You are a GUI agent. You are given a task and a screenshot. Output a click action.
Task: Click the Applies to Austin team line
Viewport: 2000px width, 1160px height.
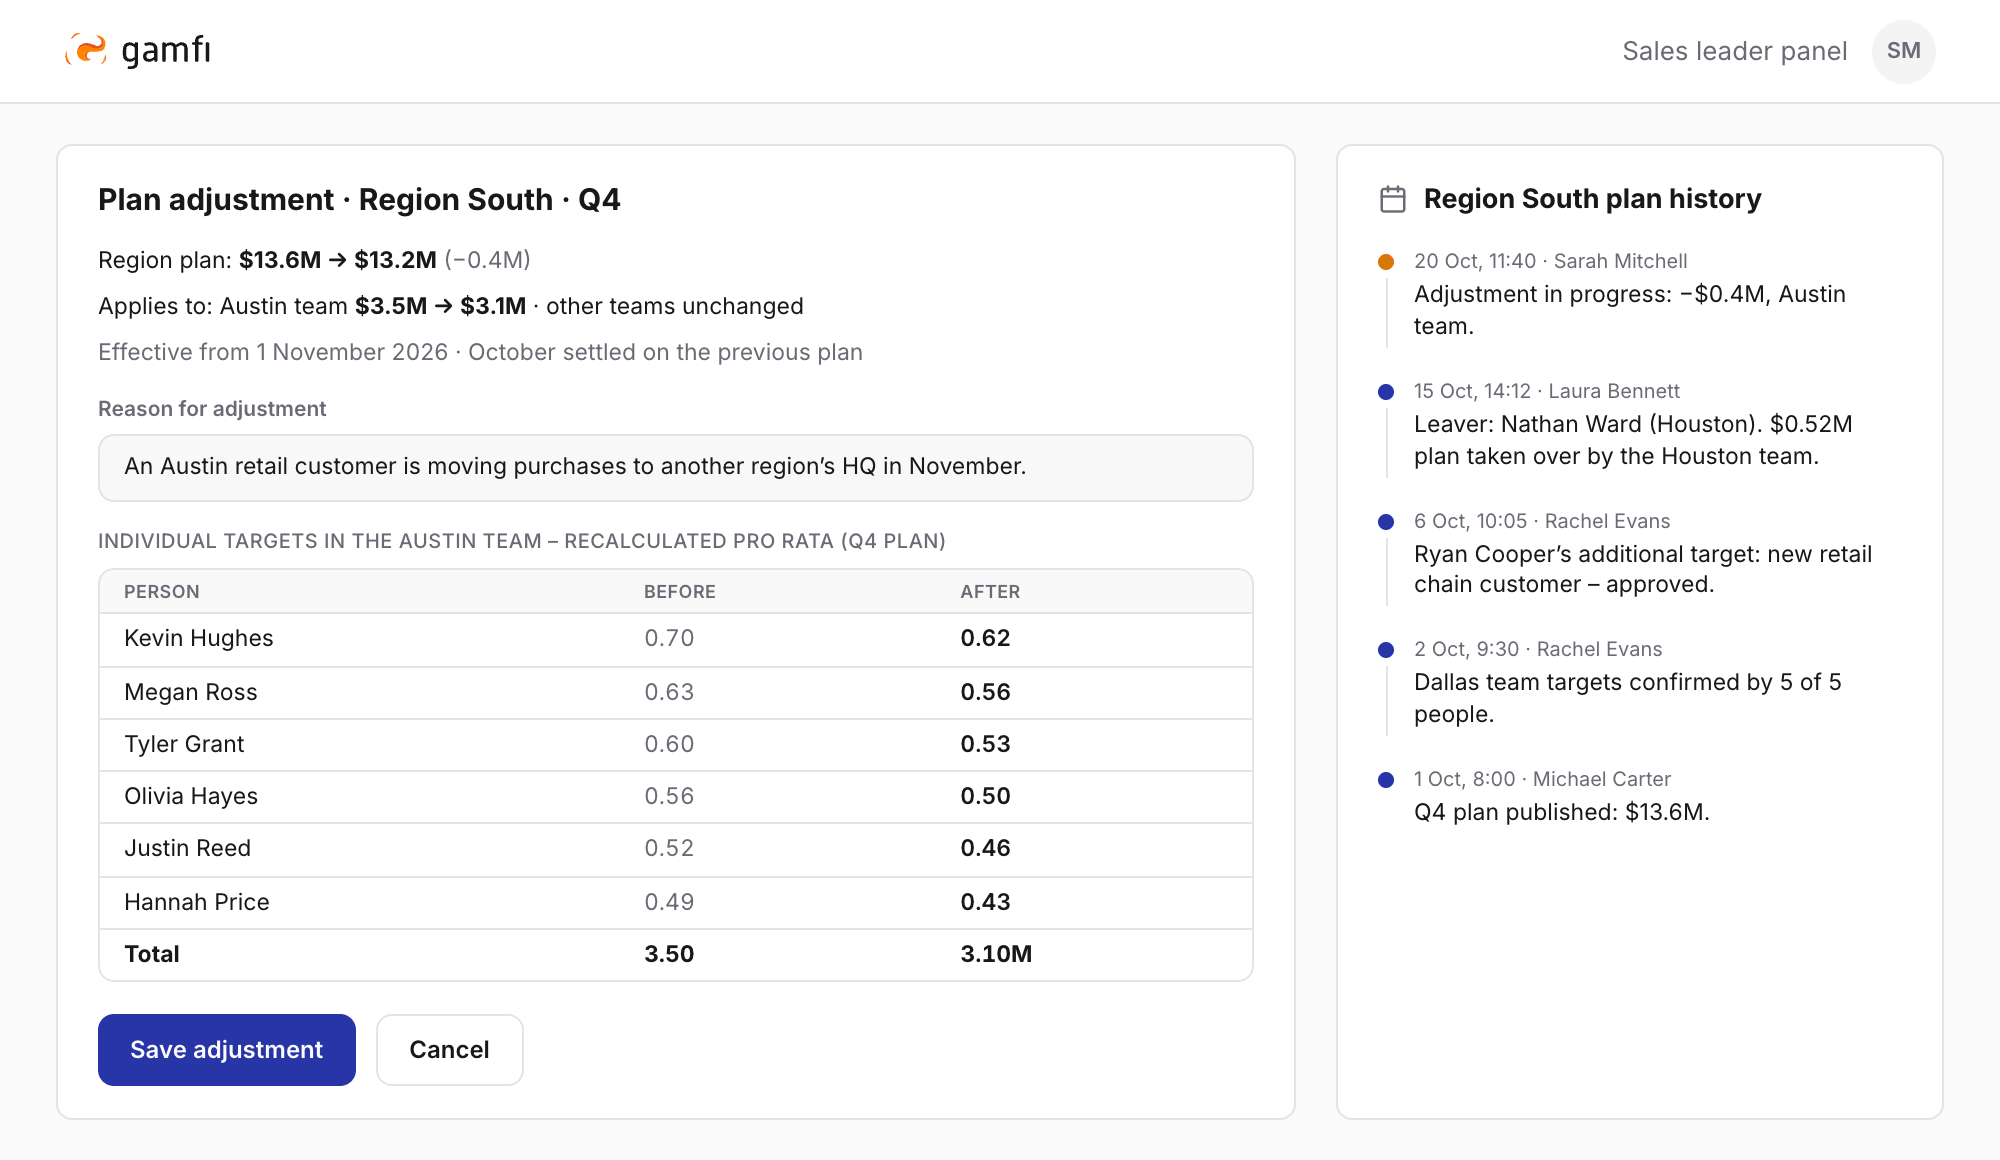pyautogui.click(x=451, y=306)
